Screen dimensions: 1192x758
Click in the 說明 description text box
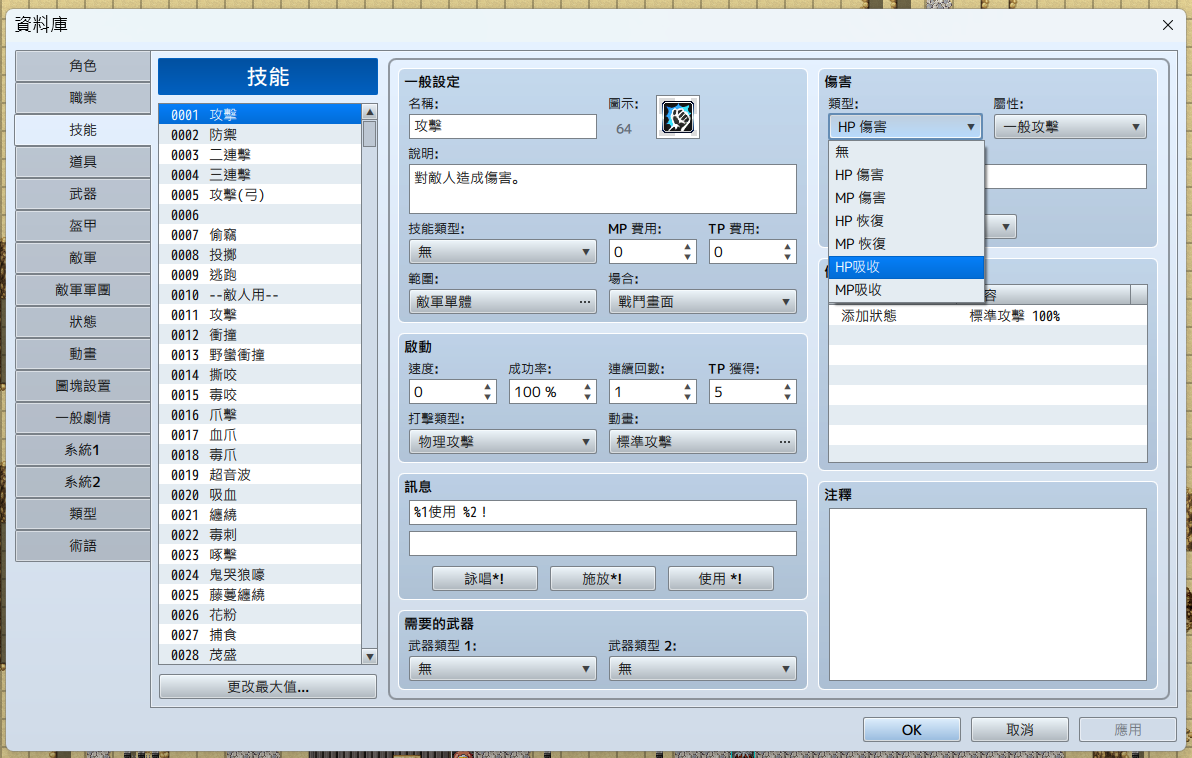pyautogui.click(x=602, y=189)
